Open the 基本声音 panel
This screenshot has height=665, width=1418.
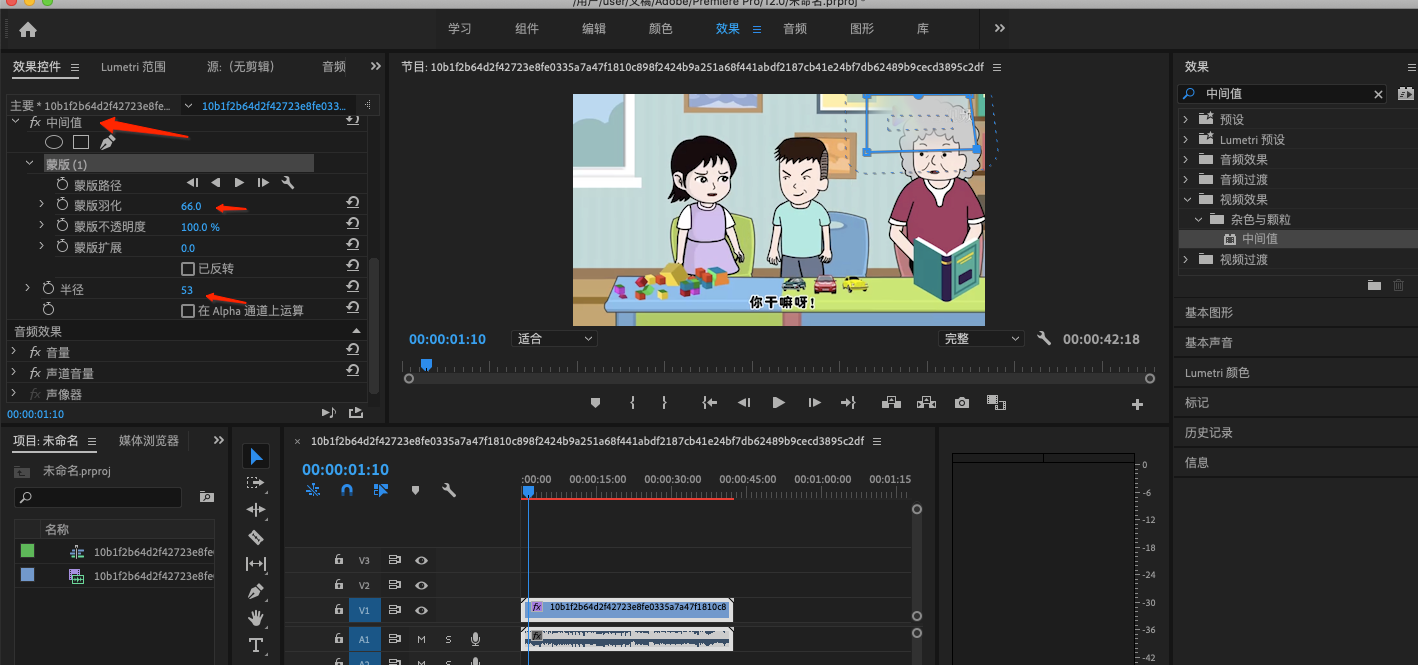click(1209, 342)
